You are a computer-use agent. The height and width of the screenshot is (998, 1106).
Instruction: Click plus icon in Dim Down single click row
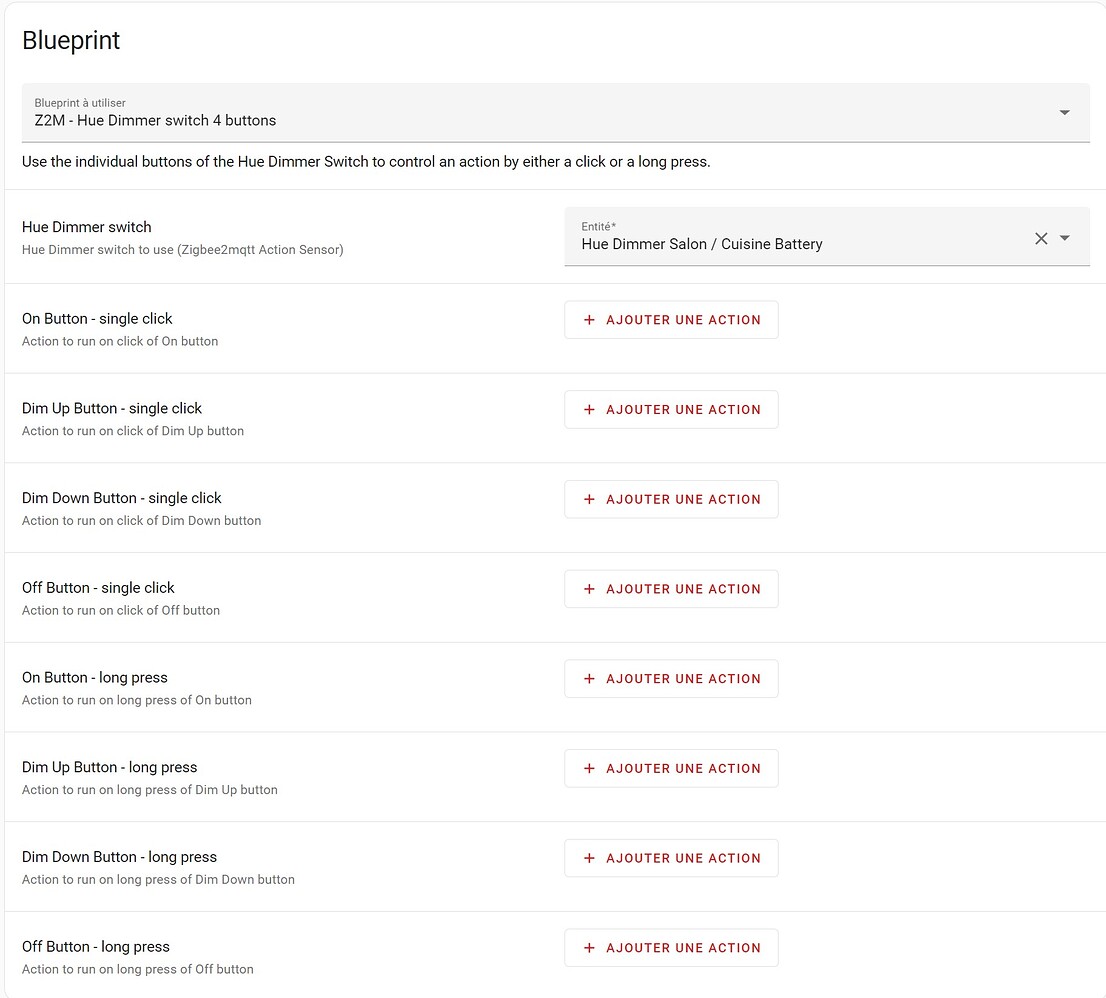pos(589,499)
